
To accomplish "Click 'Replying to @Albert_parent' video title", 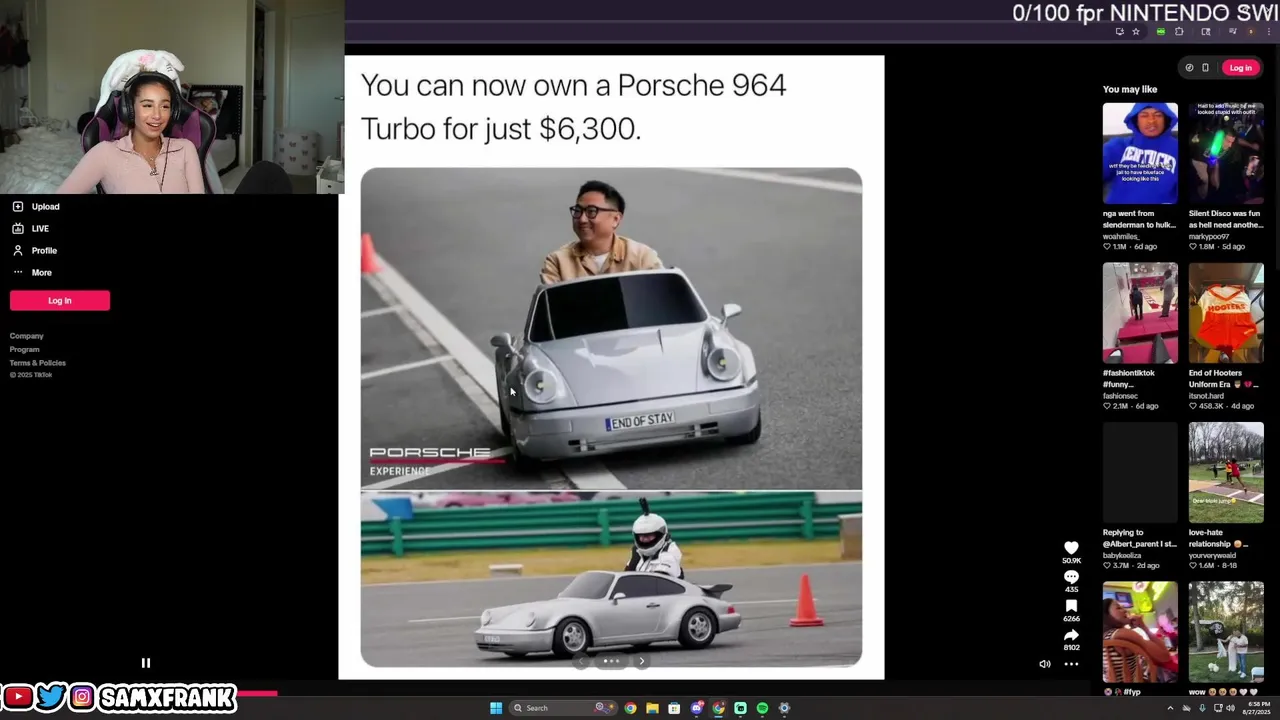I will 1139,538.
